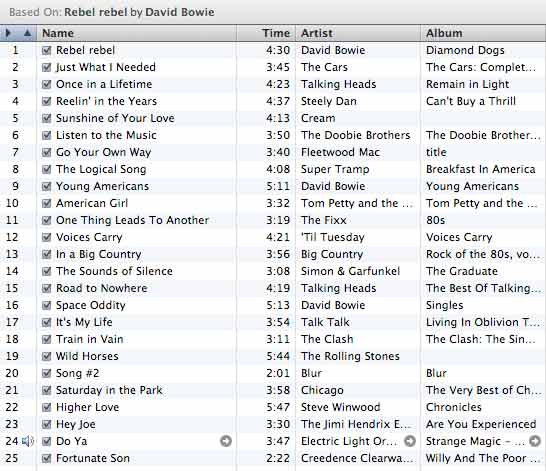Sort by the Name column header
Viewport: 546px width, 471px height.
[x=136, y=33]
